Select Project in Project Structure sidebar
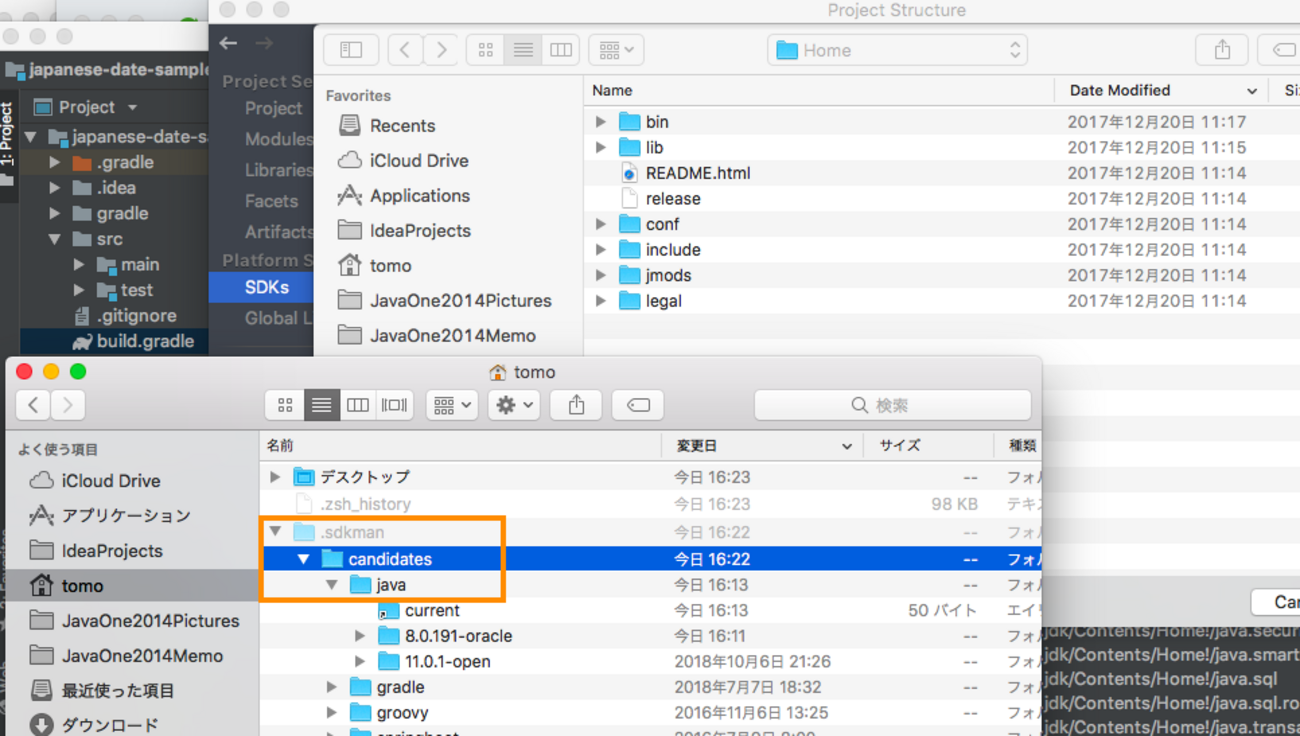This screenshot has width=1300, height=736. 273,109
